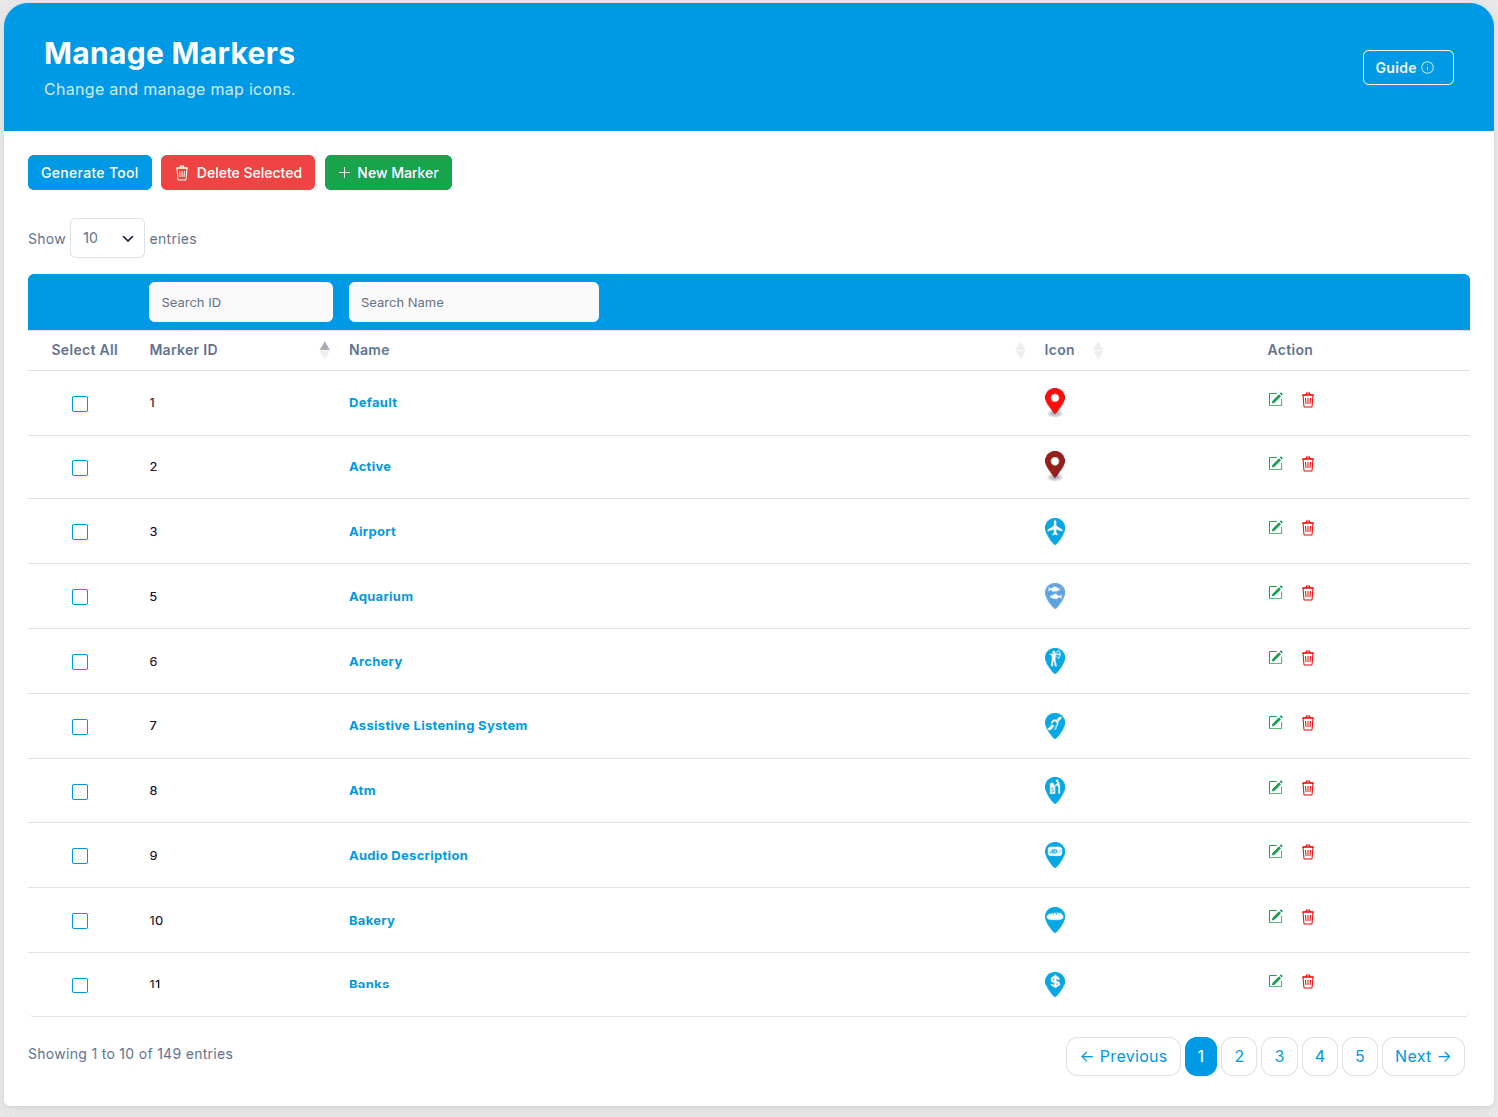Sort table by Marker ID
This screenshot has width=1498, height=1117.
click(x=240, y=350)
